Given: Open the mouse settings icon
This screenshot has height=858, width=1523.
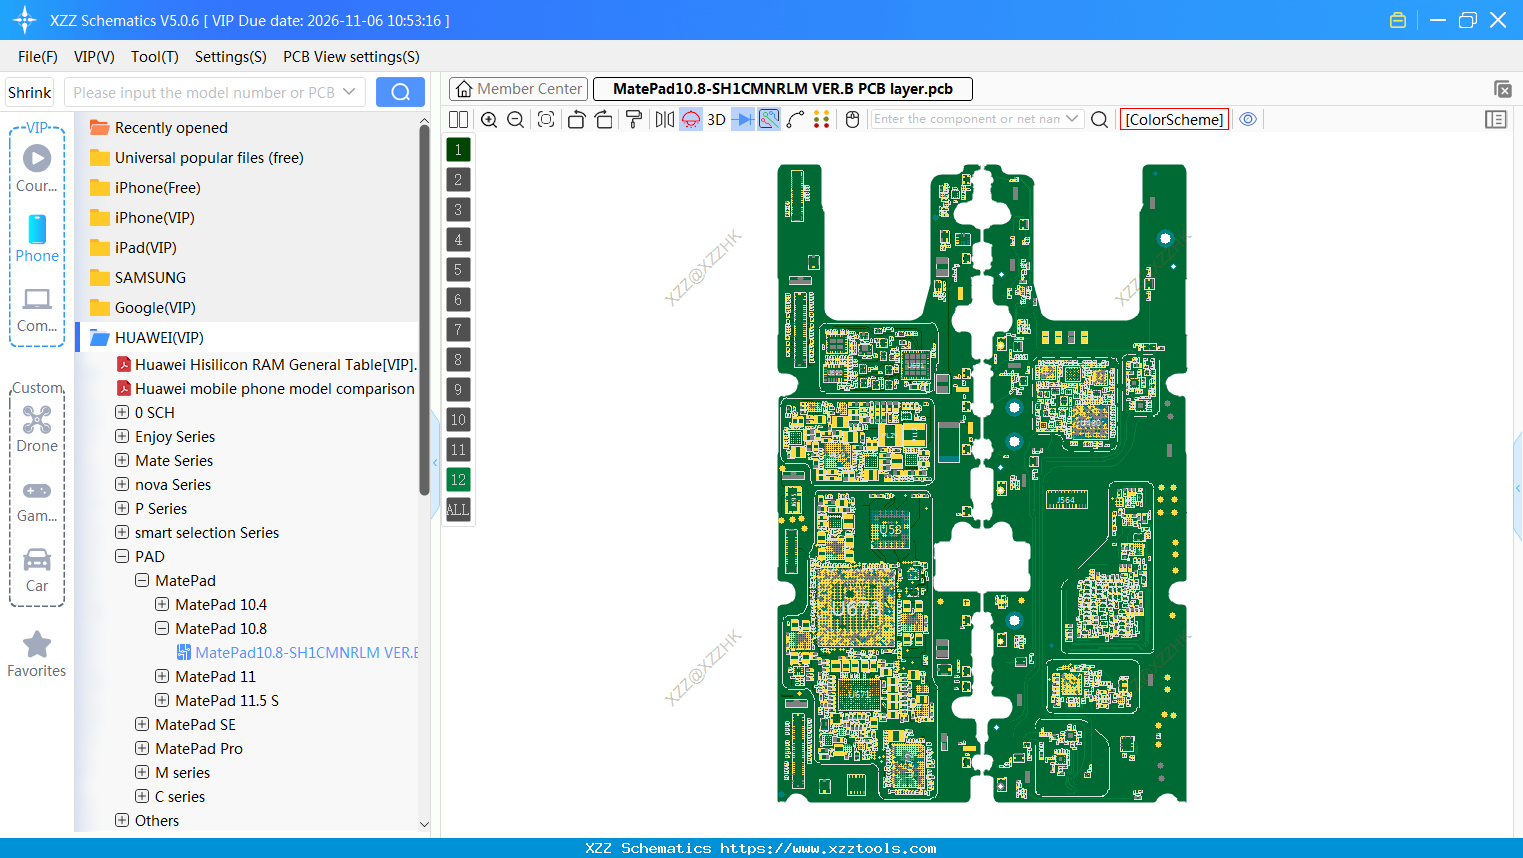Looking at the screenshot, I should 851,119.
